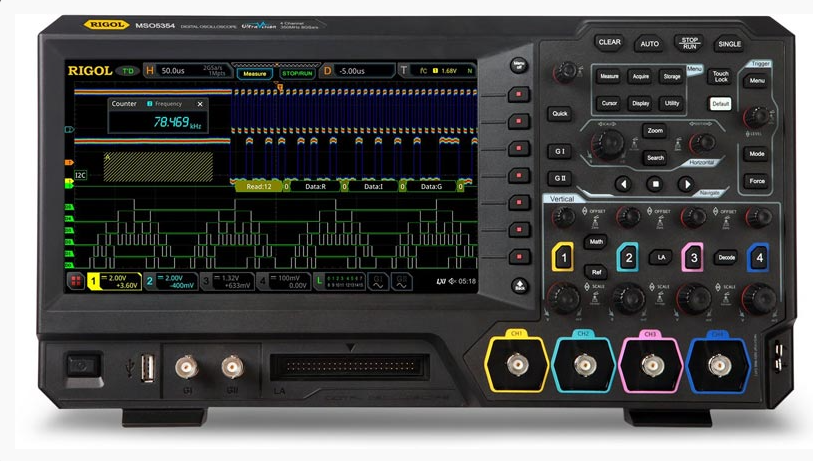Push the SINGLE button
The height and width of the screenshot is (461, 813).
[x=729, y=44]
